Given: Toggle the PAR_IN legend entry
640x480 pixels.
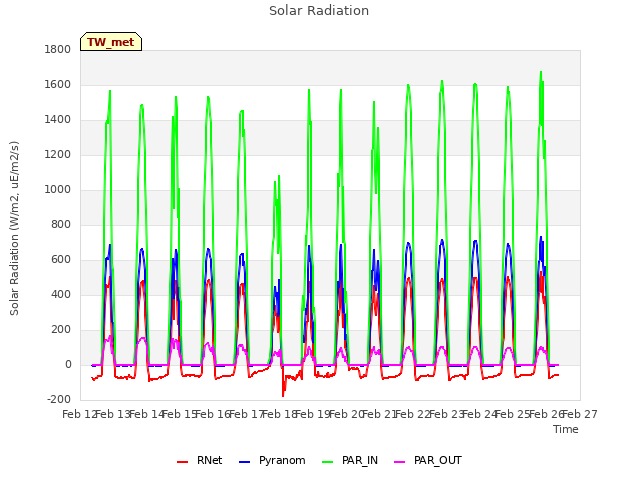Looking at the screenshot, I should click(350, 460).
